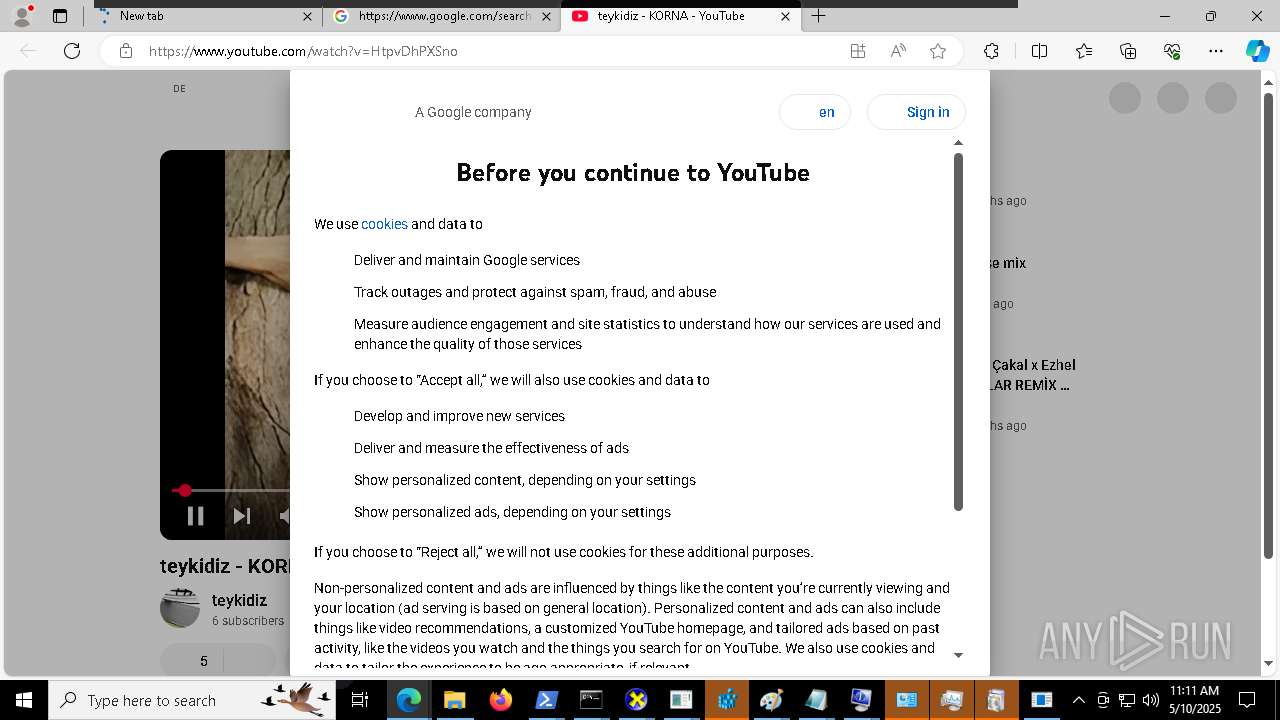View site information lock icon

pyautogui.click(x=126, y=51)
